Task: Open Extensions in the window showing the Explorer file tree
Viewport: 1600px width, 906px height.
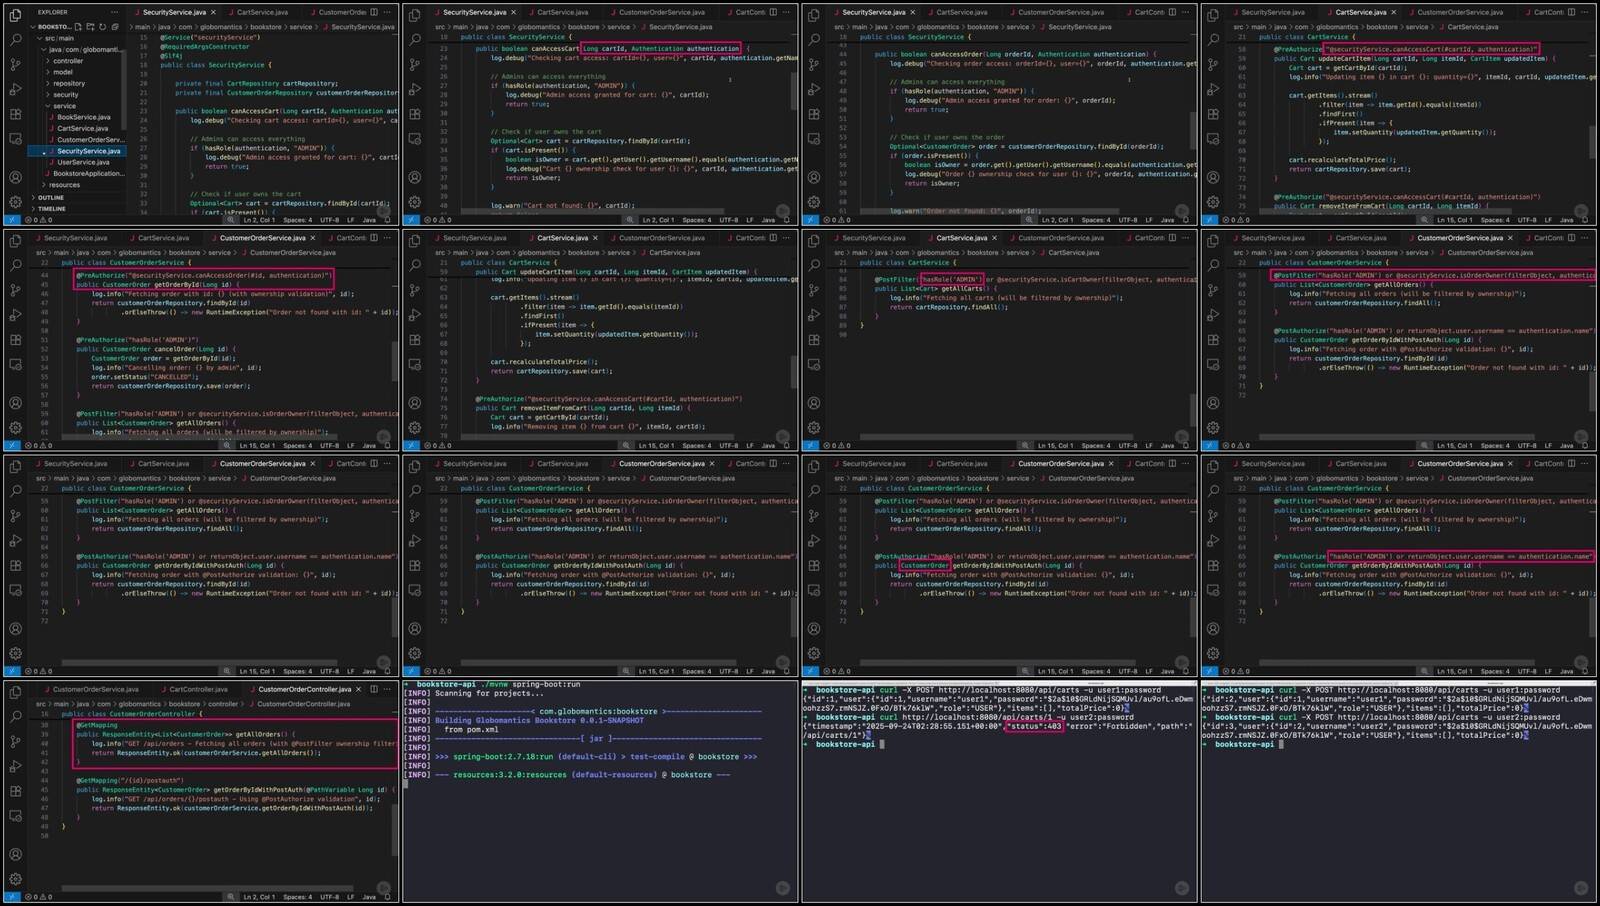Action: coord(15,114)
